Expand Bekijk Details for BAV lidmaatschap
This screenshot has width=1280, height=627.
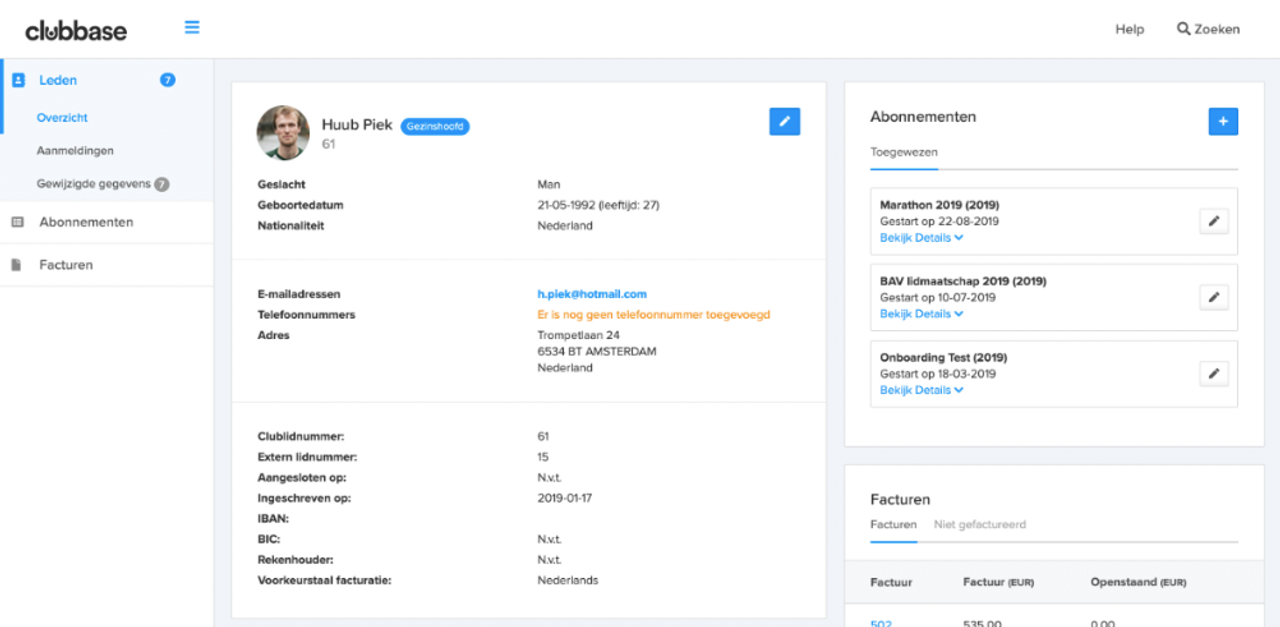(921, 314)
